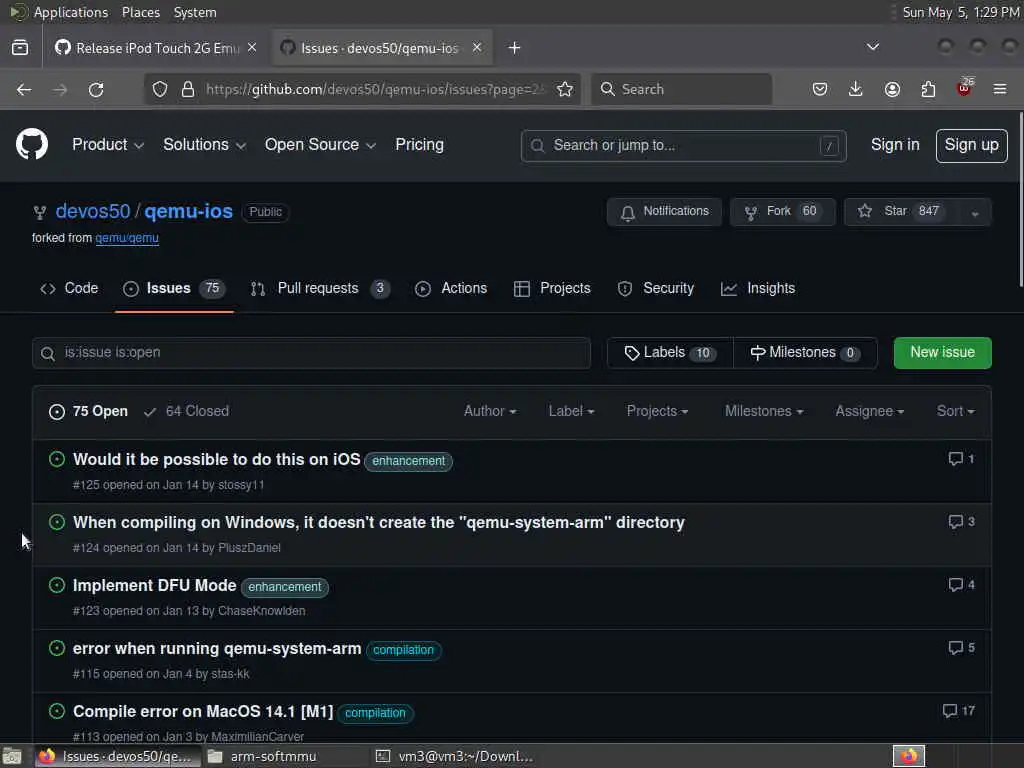Switch to the Pull requests tab
Image resolution: width=1024 pixels, height=768 pixels.
320,289
